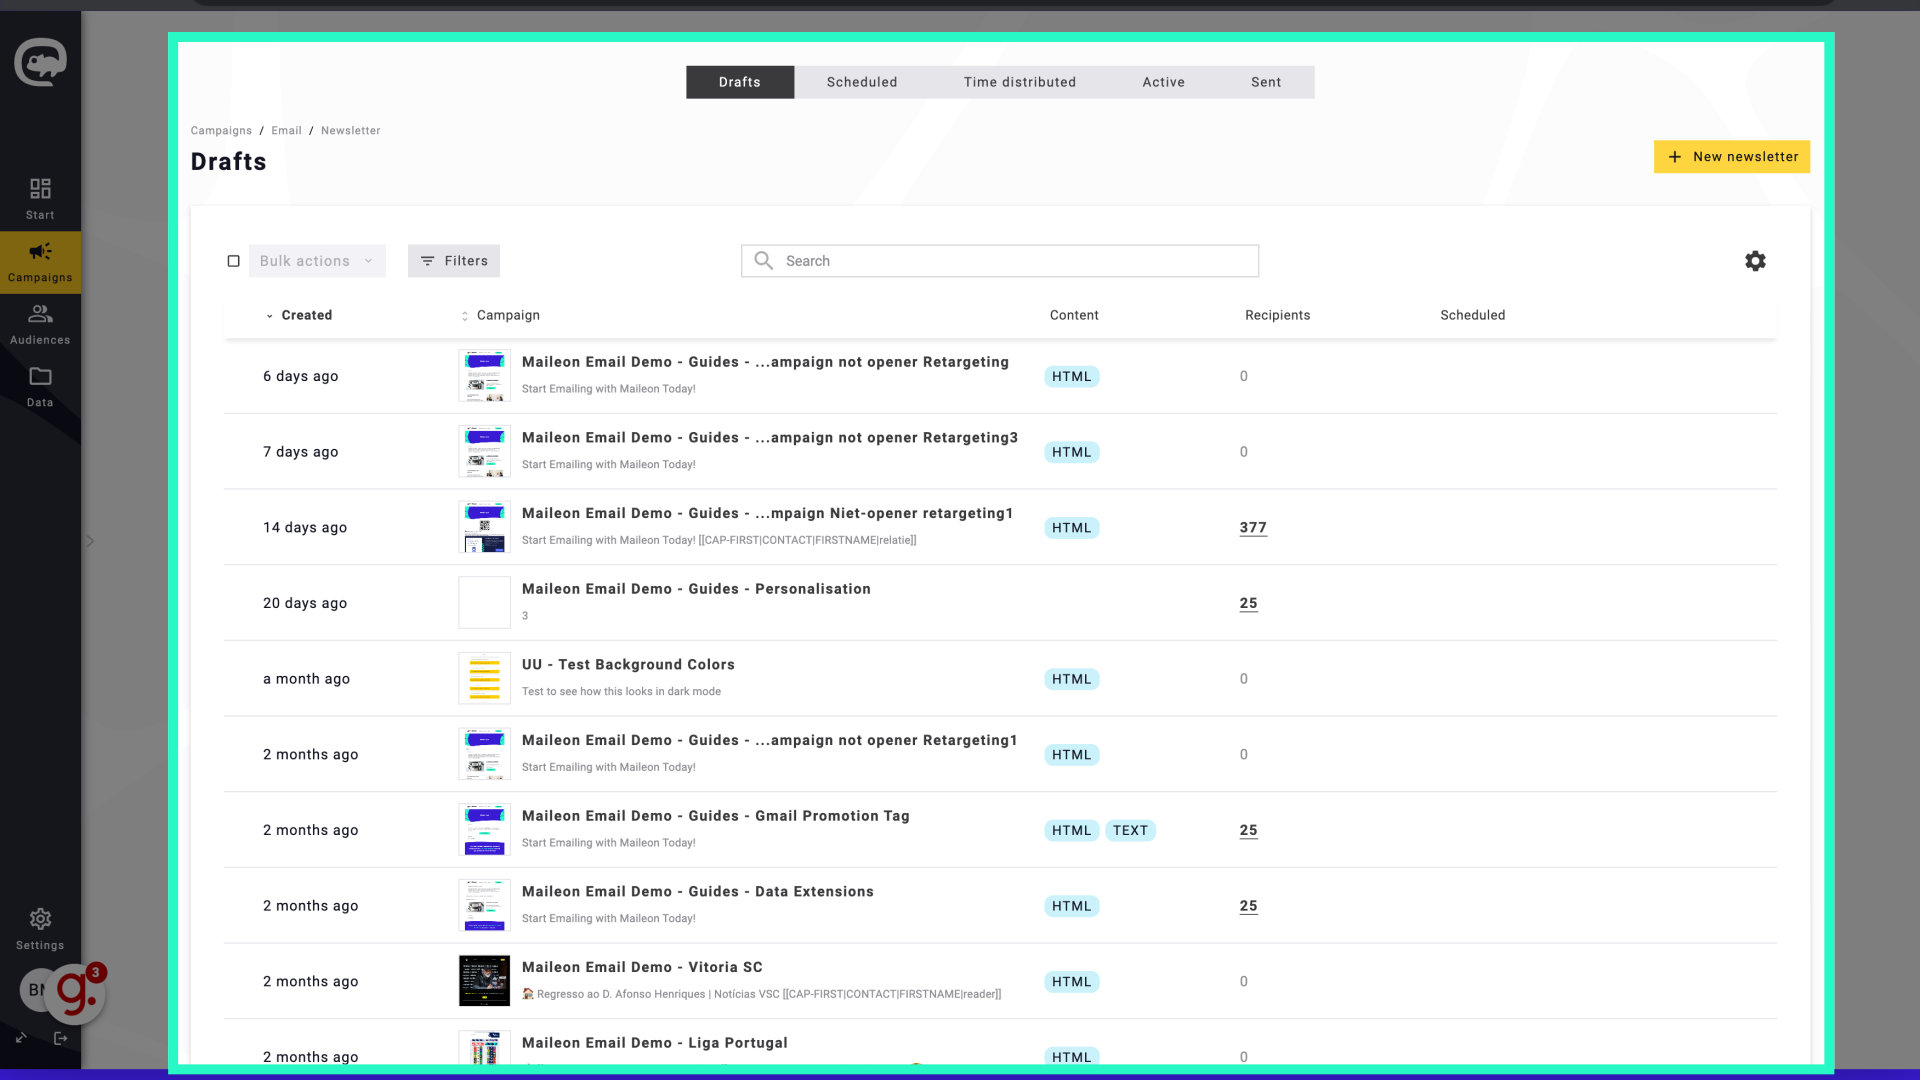Click the red G notification badge
The width and height of the screenshot is (1920, 1080).
point(78,991)
